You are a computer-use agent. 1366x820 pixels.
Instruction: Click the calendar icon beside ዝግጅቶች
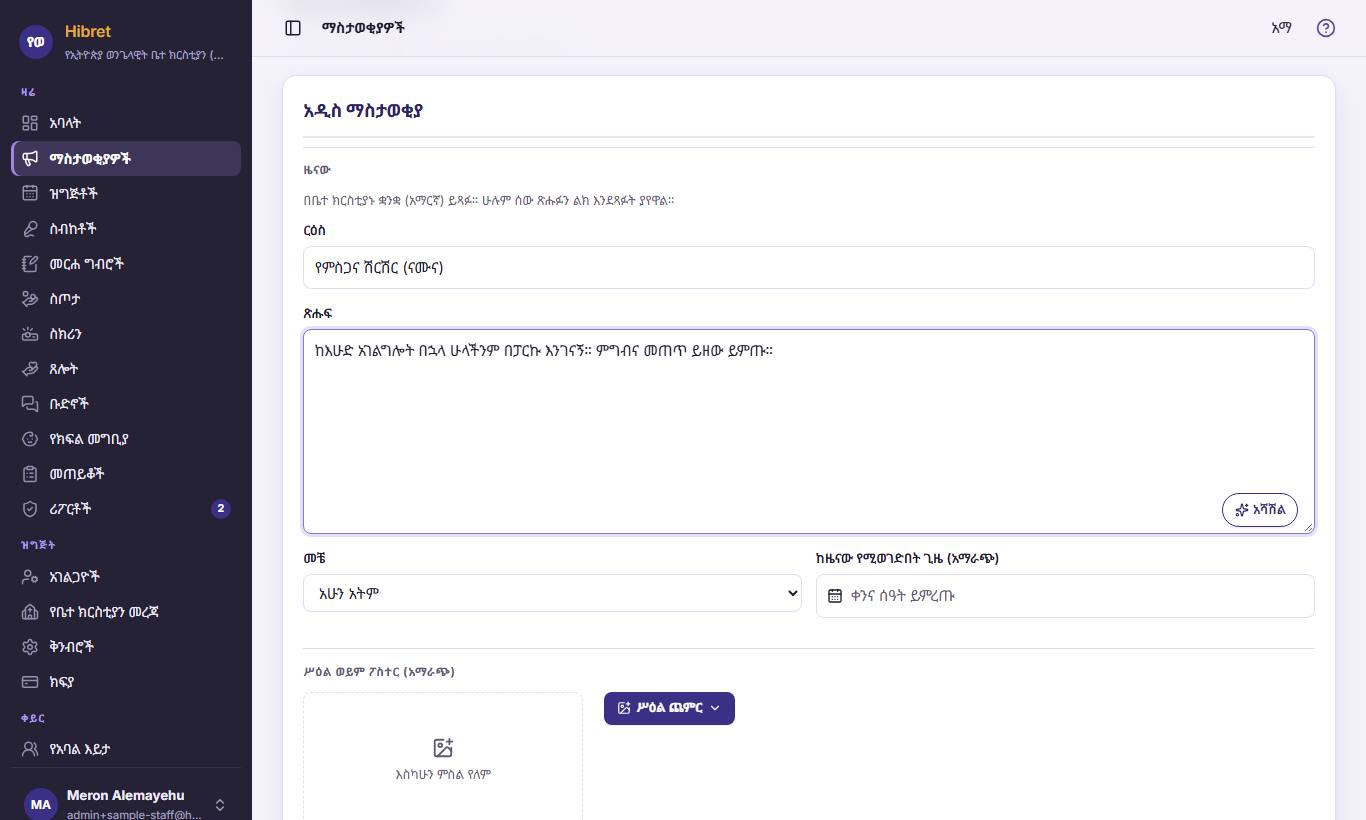30,193
